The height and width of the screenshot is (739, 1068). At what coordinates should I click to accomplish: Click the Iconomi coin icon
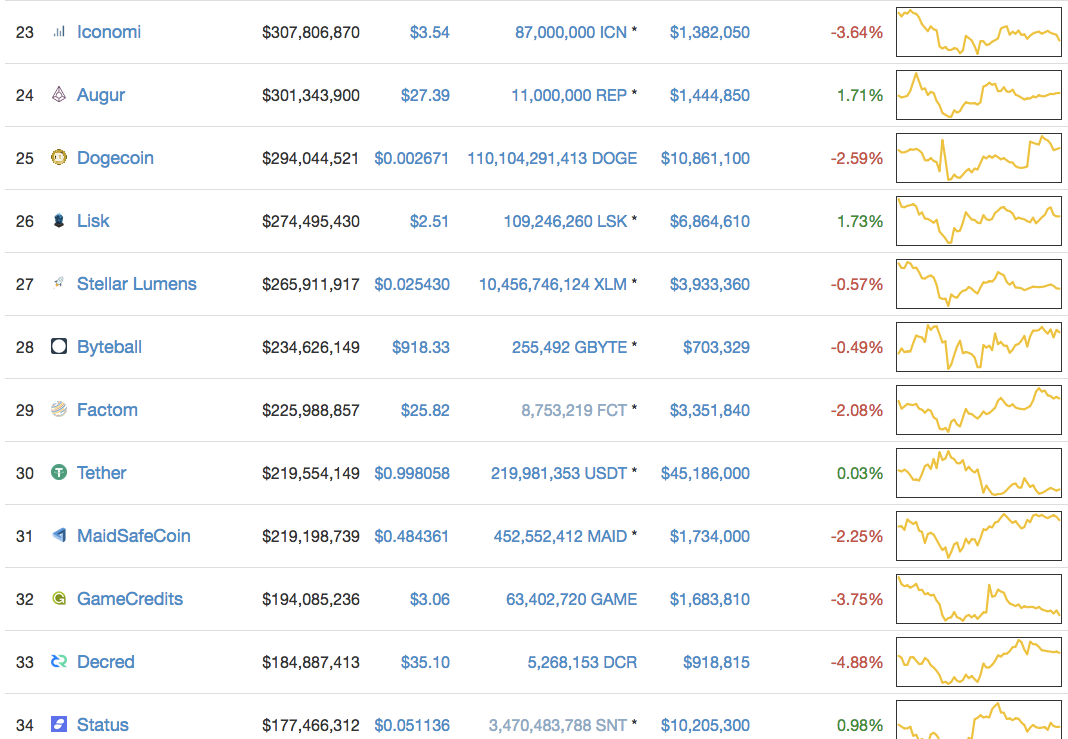(x=59, y=32)
